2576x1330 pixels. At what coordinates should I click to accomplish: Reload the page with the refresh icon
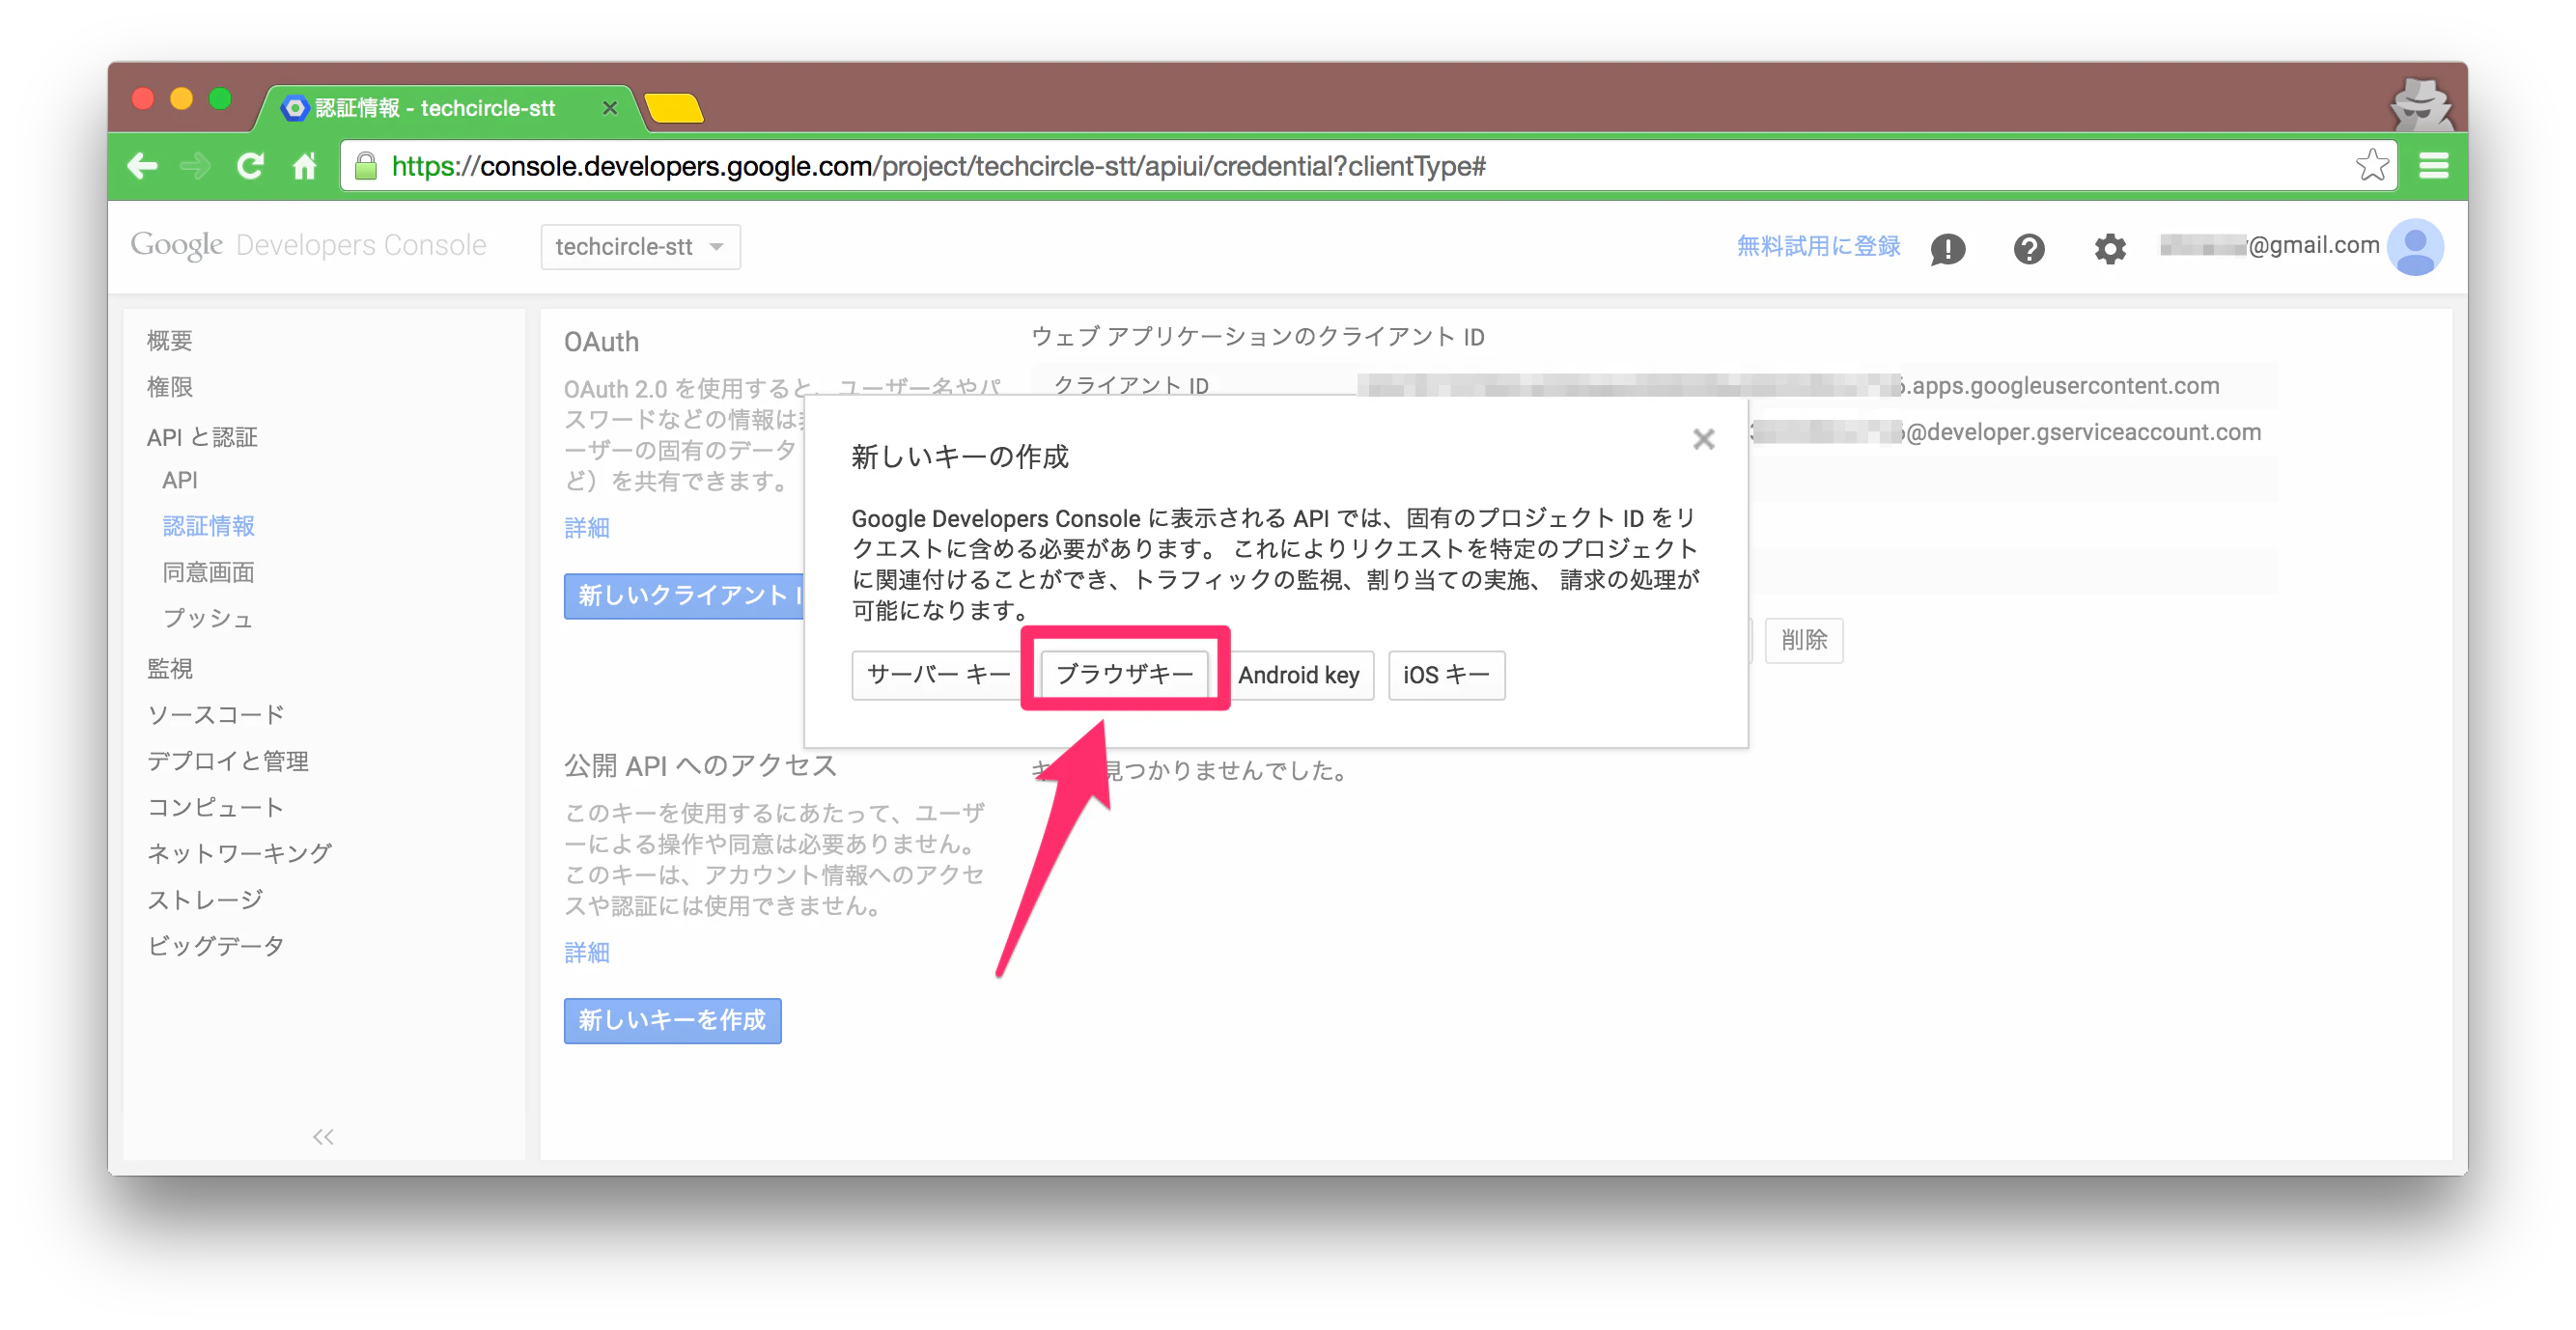tap(250, 166)
